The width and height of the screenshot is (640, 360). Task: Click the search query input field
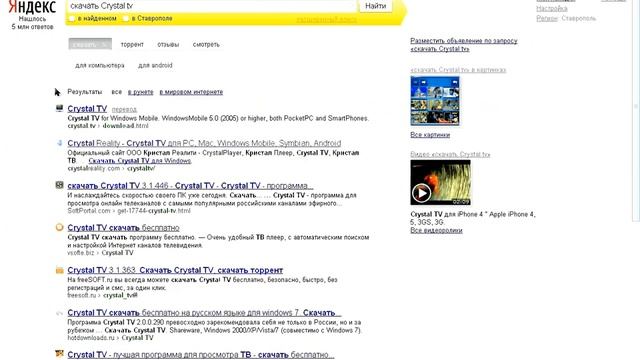(211, 6)
